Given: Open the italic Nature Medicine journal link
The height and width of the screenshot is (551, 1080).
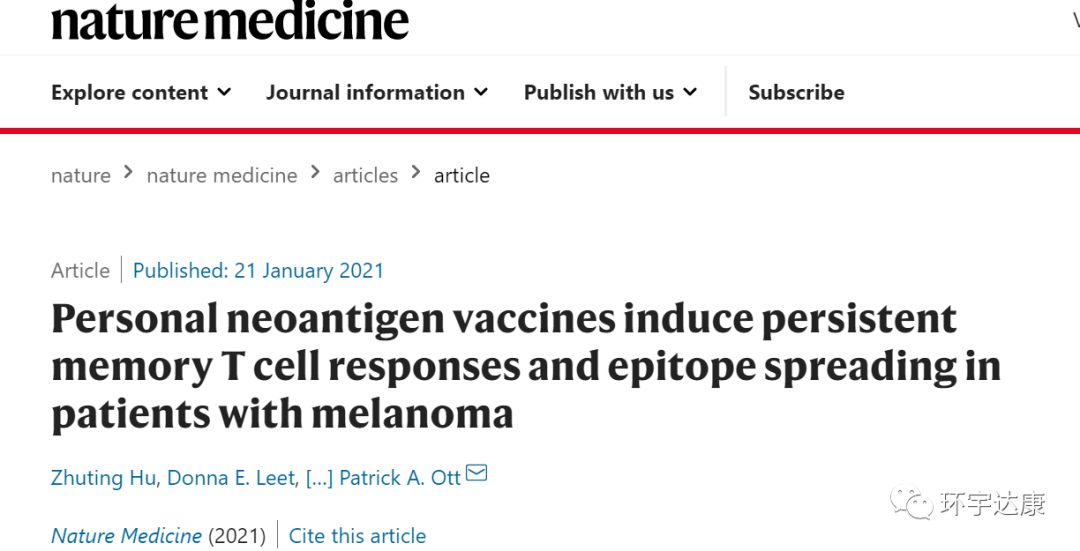Looking at the screenshot, I should coord(126,536).
